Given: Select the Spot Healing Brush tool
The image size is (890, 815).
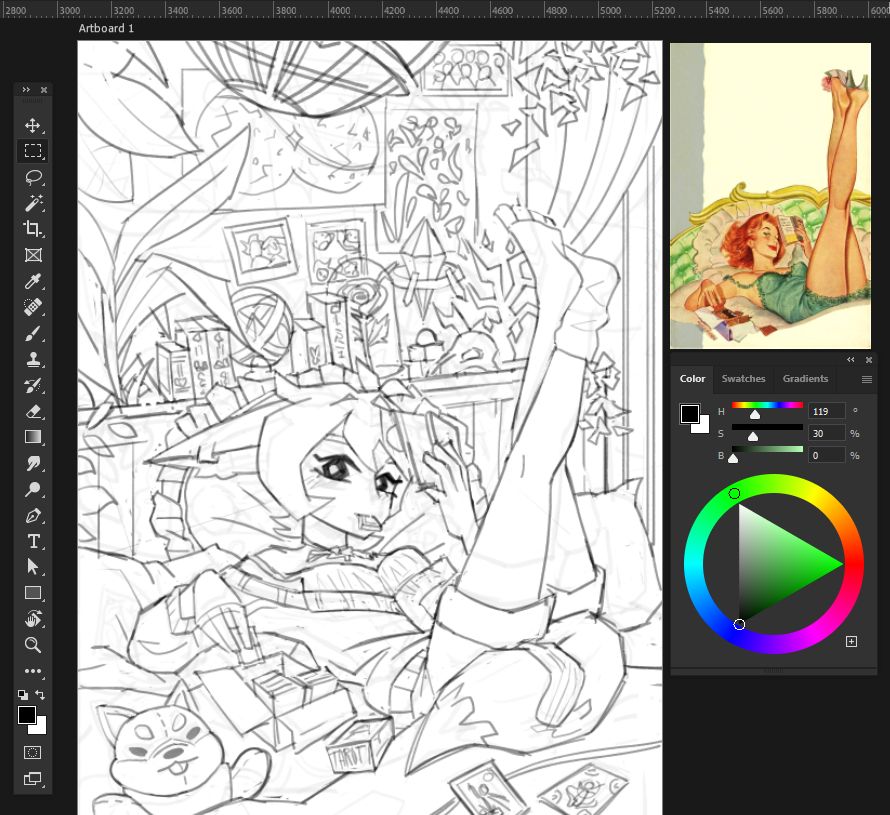Looking at the screenshot, I should coord(33,307).
